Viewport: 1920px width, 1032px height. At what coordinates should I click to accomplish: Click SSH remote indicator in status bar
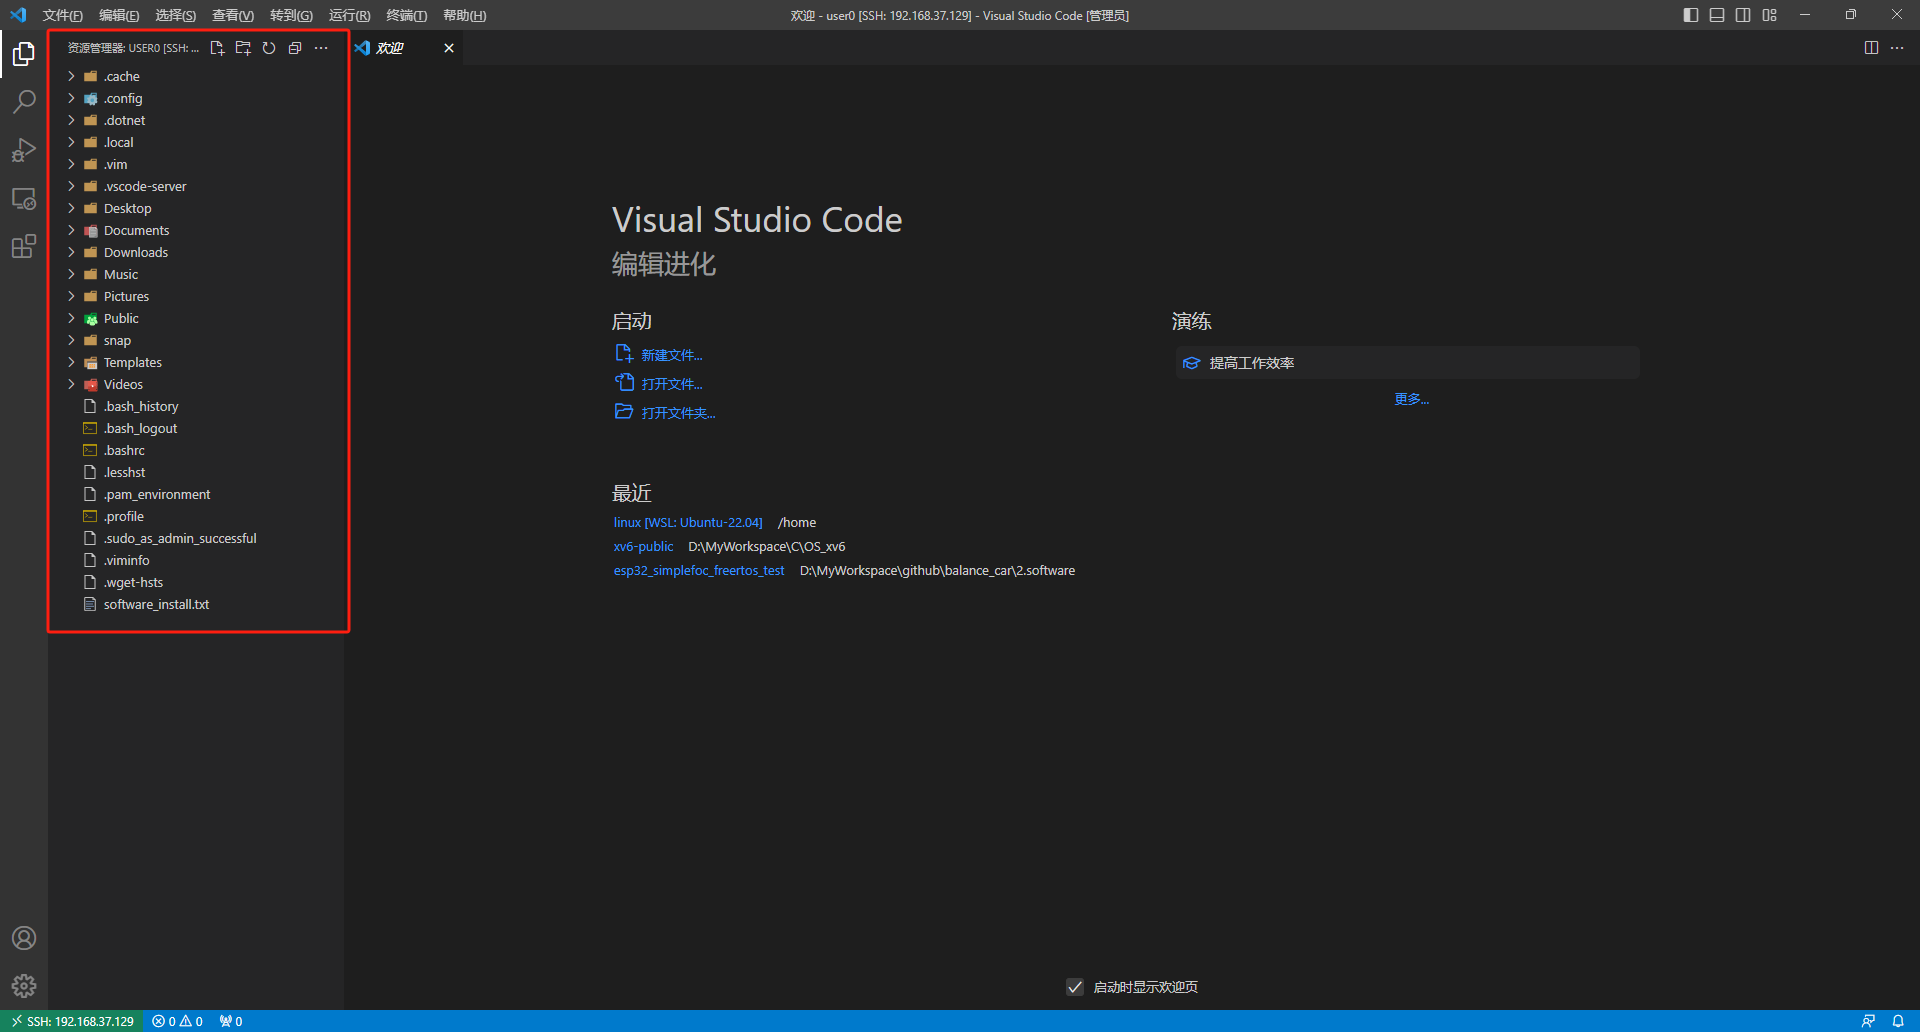click(72, 1021)
